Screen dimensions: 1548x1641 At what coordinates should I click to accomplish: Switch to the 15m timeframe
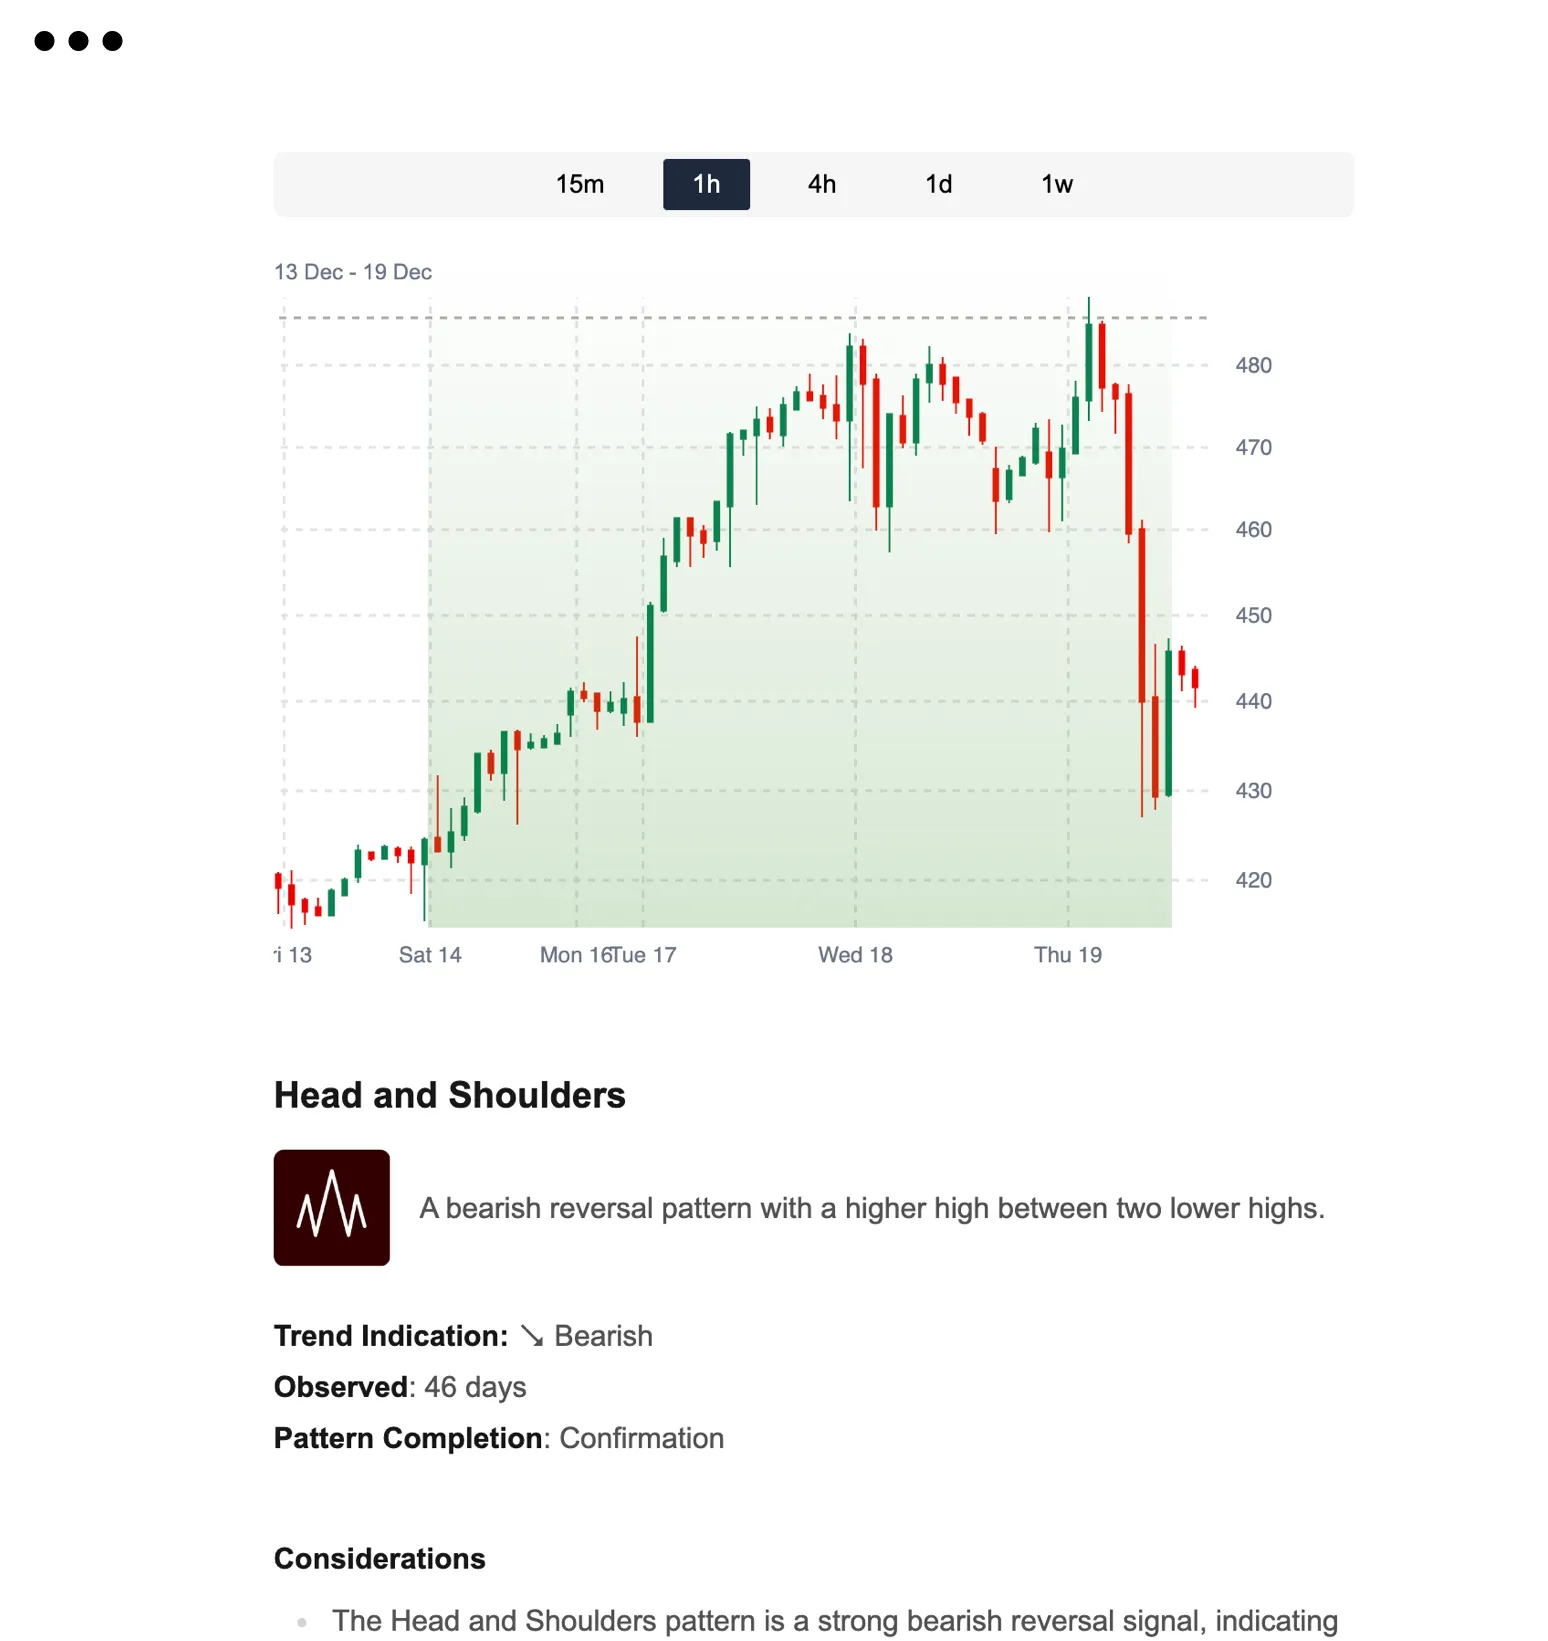(x=580, y=184)
